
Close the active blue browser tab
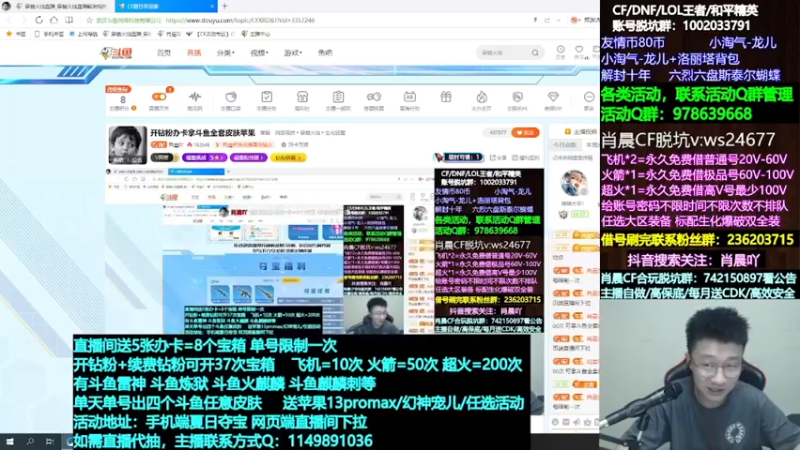[212, 6]
